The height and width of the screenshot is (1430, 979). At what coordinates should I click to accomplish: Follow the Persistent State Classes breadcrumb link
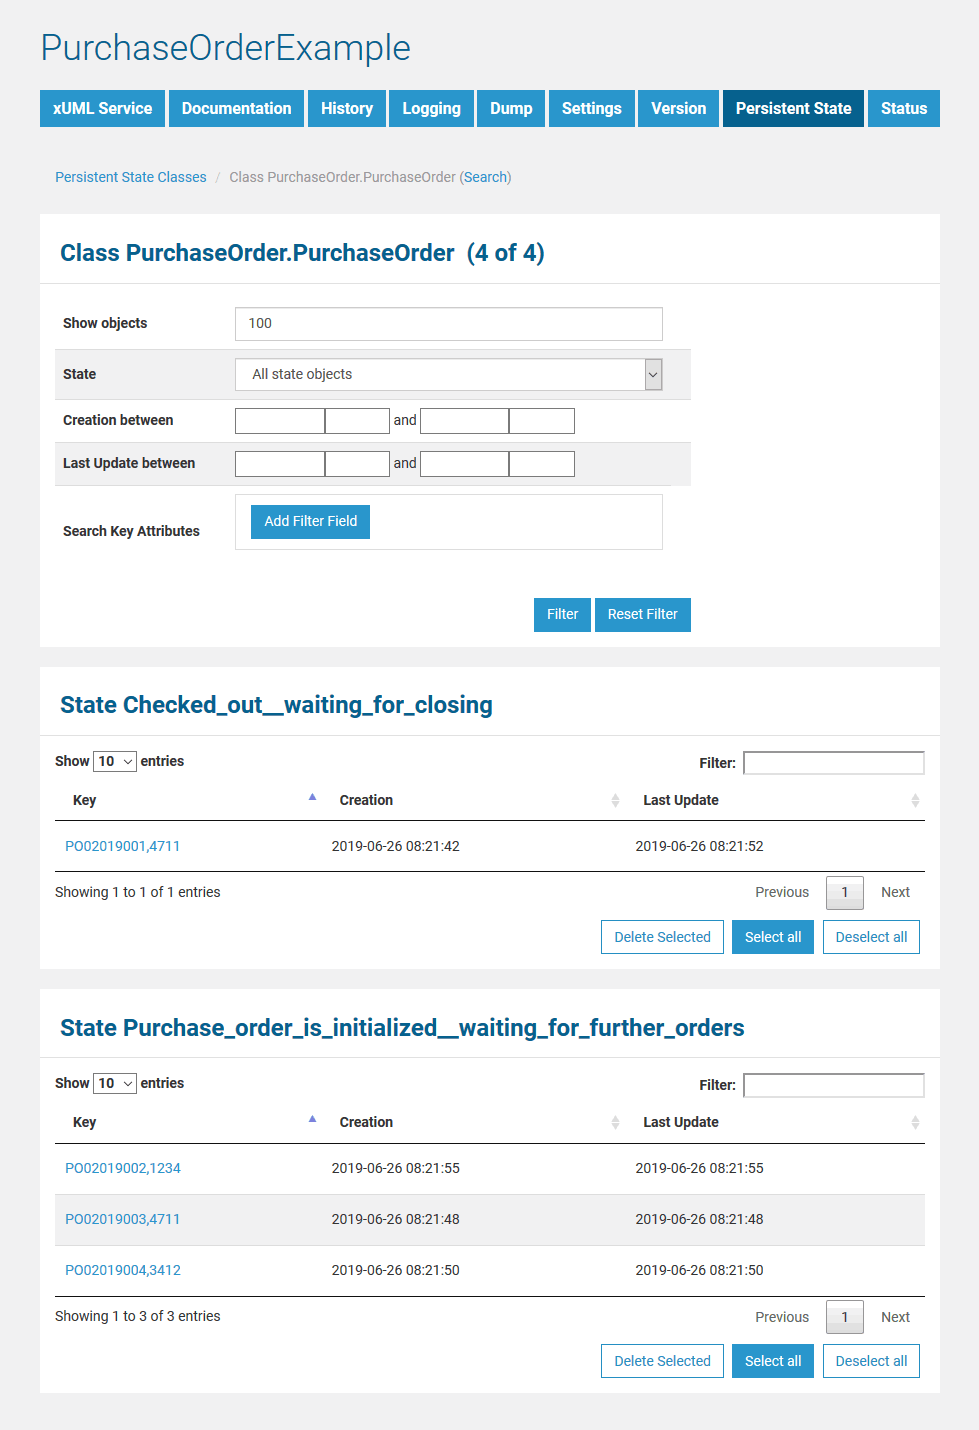[x=131, y=177]
